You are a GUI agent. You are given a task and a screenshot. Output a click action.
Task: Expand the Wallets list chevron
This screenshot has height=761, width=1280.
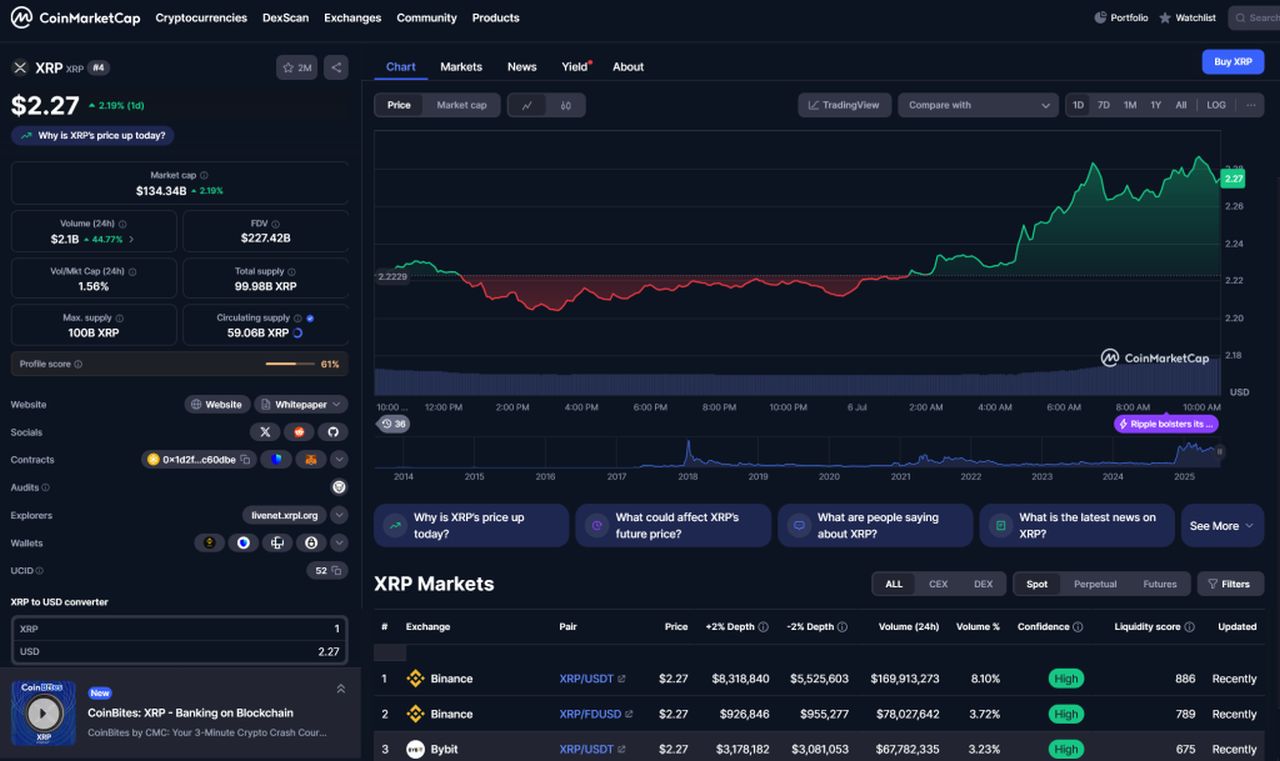coord(338,542)
